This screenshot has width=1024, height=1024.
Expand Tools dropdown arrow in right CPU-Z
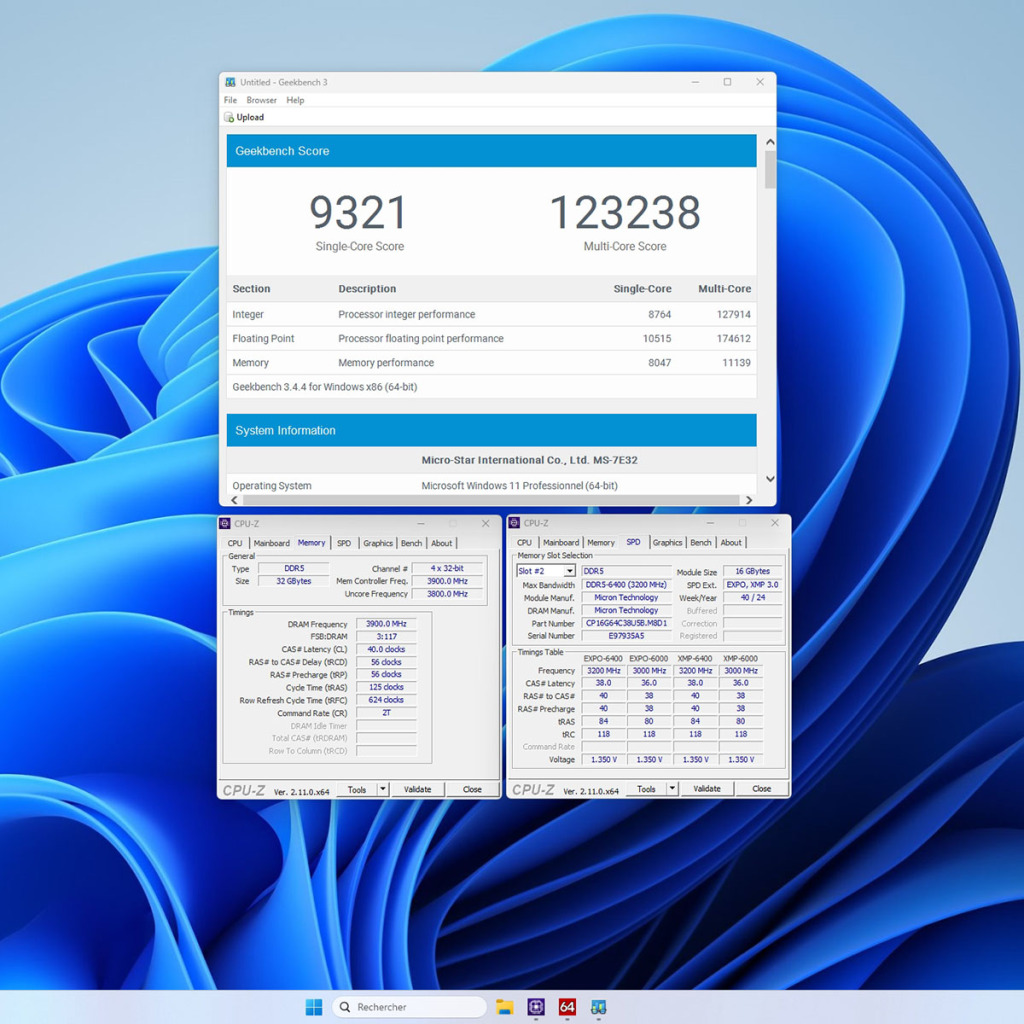(673, 789)
